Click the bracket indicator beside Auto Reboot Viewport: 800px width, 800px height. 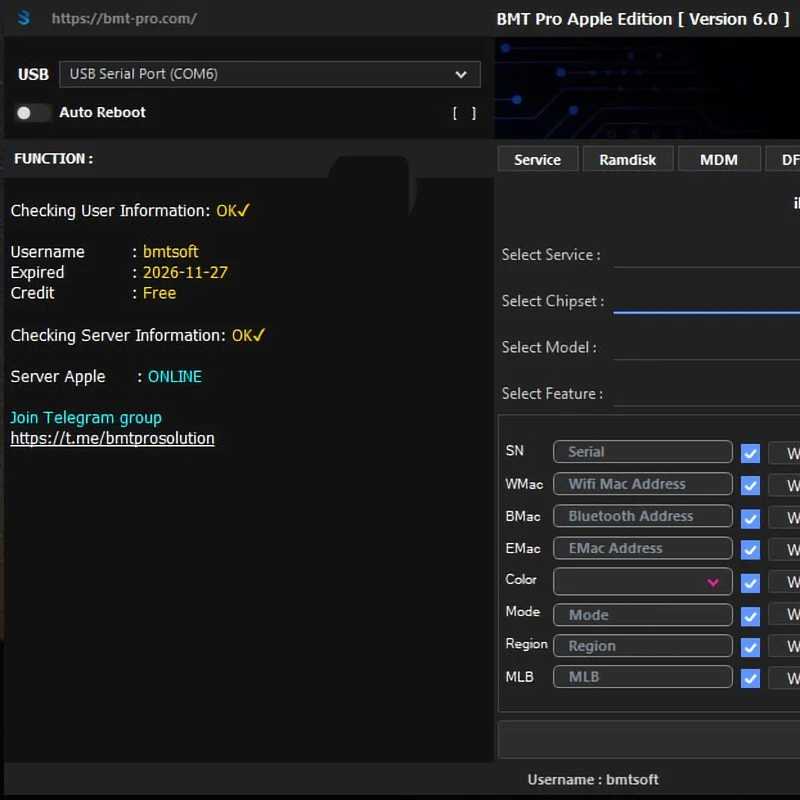click(x=464, y=113)
